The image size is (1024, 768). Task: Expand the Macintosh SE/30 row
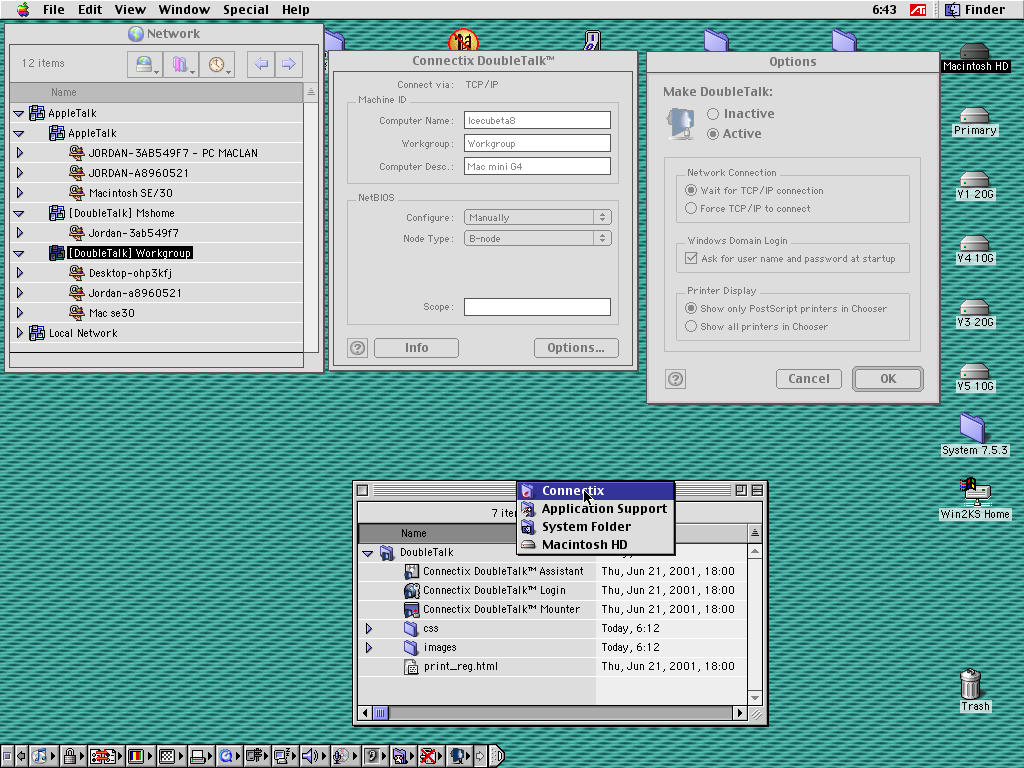pos(20,193)
